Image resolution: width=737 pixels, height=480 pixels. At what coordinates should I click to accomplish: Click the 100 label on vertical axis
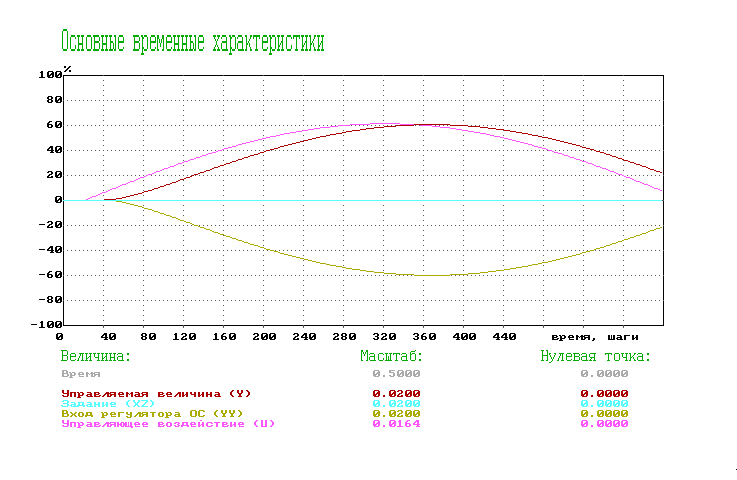(50, 75)
